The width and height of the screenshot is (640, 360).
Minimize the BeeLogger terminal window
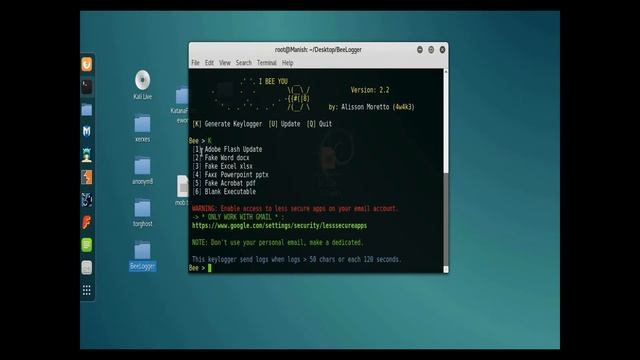(420, 49)
